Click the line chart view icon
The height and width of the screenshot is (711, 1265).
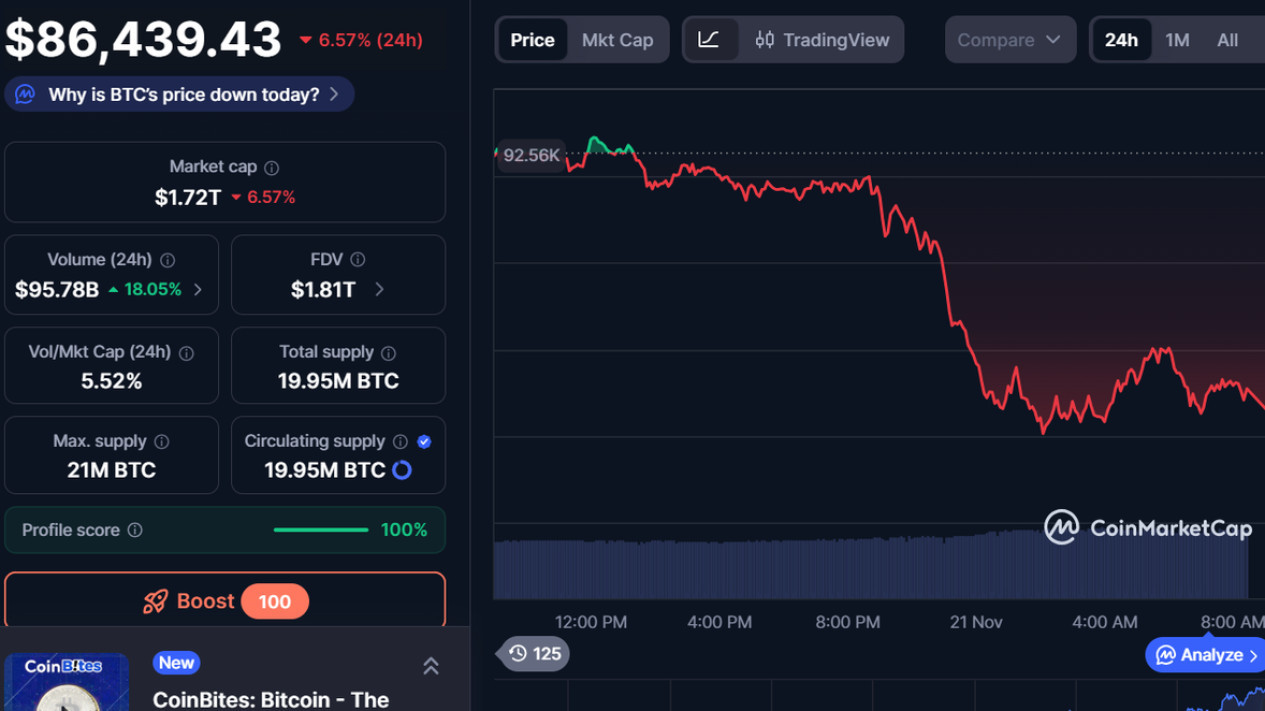click(708, 40)
